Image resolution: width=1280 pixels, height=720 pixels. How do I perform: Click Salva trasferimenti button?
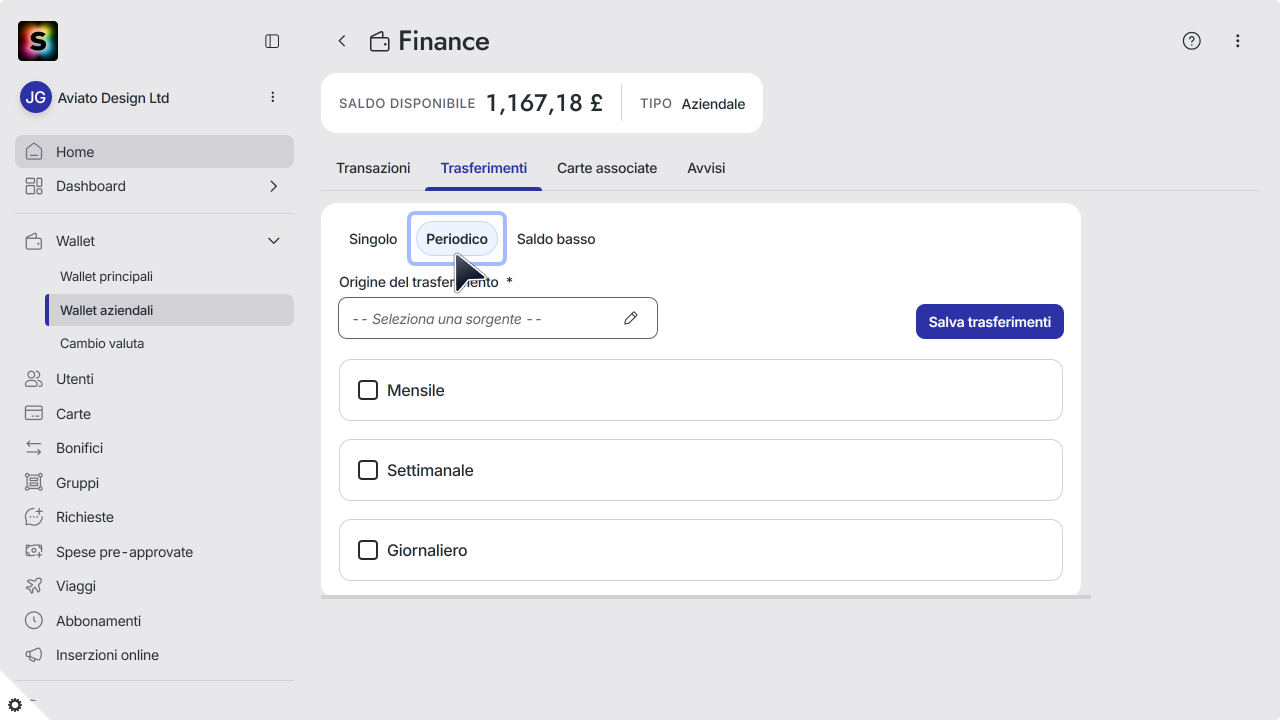(990, 322)
